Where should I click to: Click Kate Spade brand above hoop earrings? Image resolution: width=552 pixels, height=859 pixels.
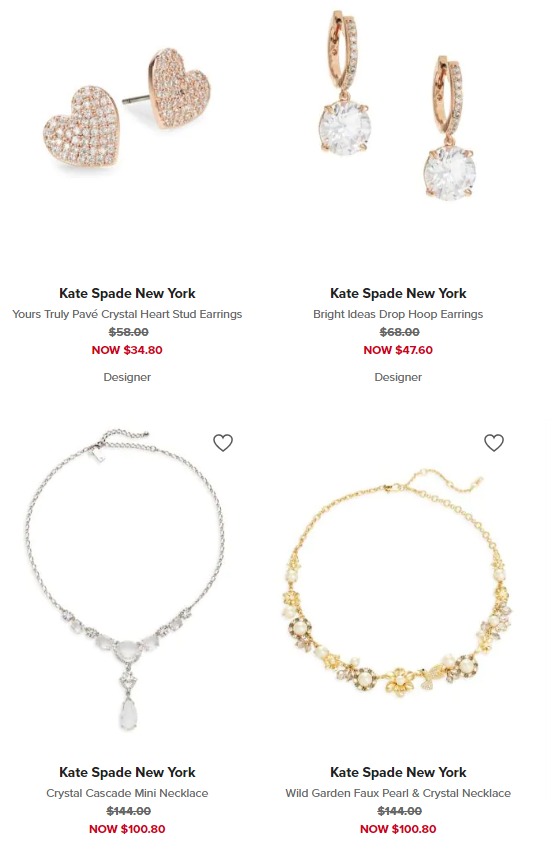pos(398,294)
